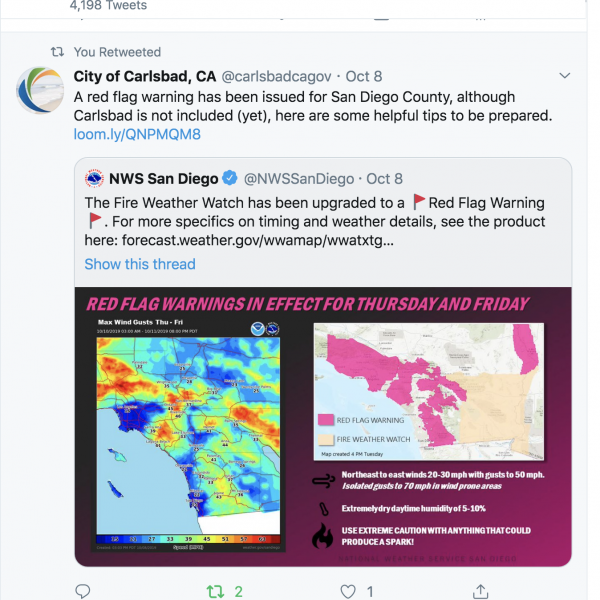Undo retweet using the green retweet icon
This screenshot has height=600, width=600.
pos(215,592)
